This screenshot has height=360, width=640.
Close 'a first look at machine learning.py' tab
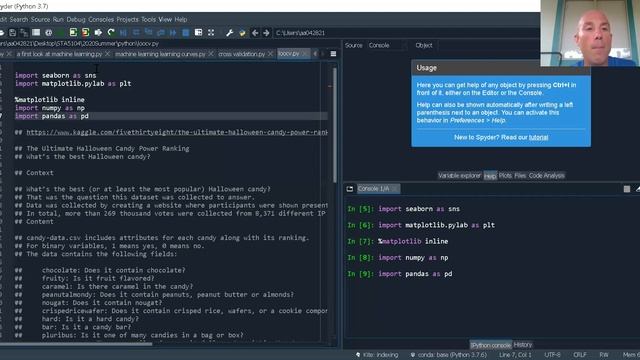pos(107,54)
